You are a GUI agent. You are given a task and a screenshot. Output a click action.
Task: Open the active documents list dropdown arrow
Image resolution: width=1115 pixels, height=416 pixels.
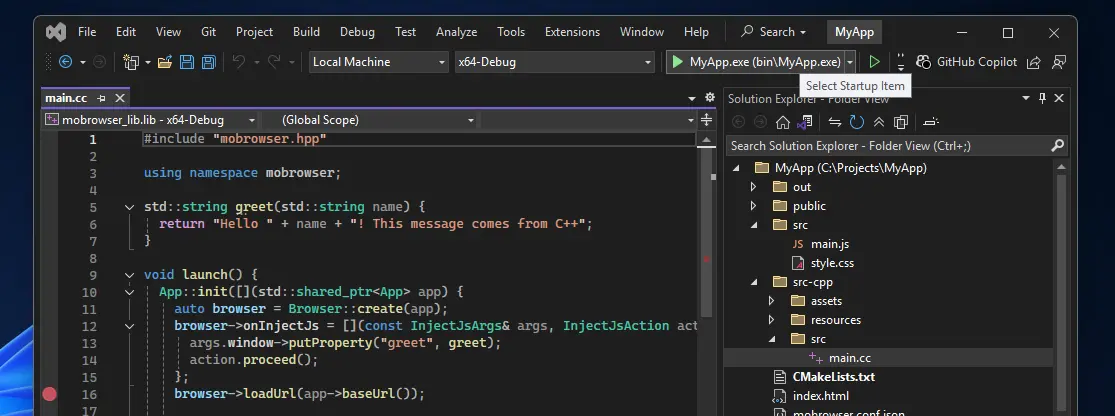pos(692,98)
